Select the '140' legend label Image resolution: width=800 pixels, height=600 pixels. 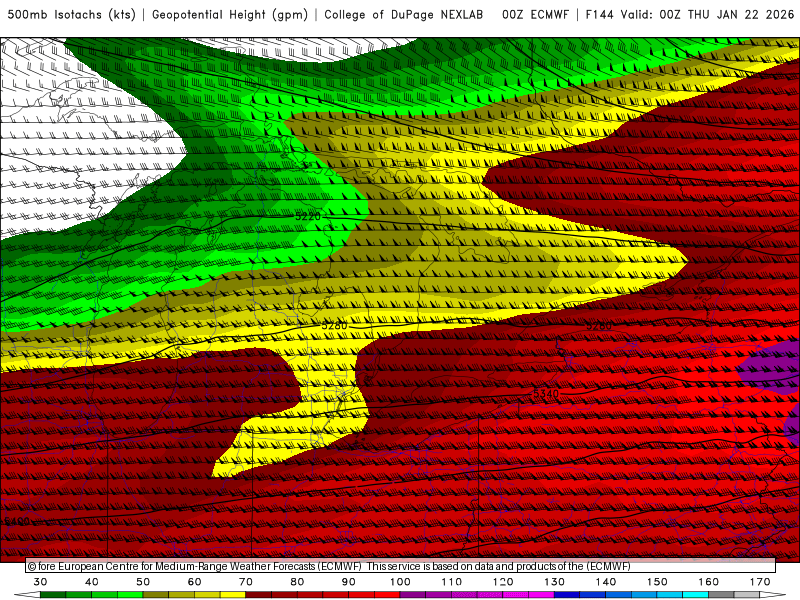click(x=606, y=582)
